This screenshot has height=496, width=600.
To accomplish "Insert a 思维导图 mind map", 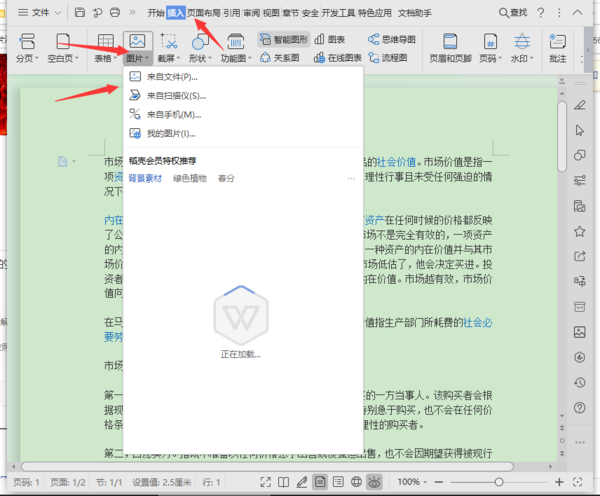I will pyautogui.click(x=391, y=39).
